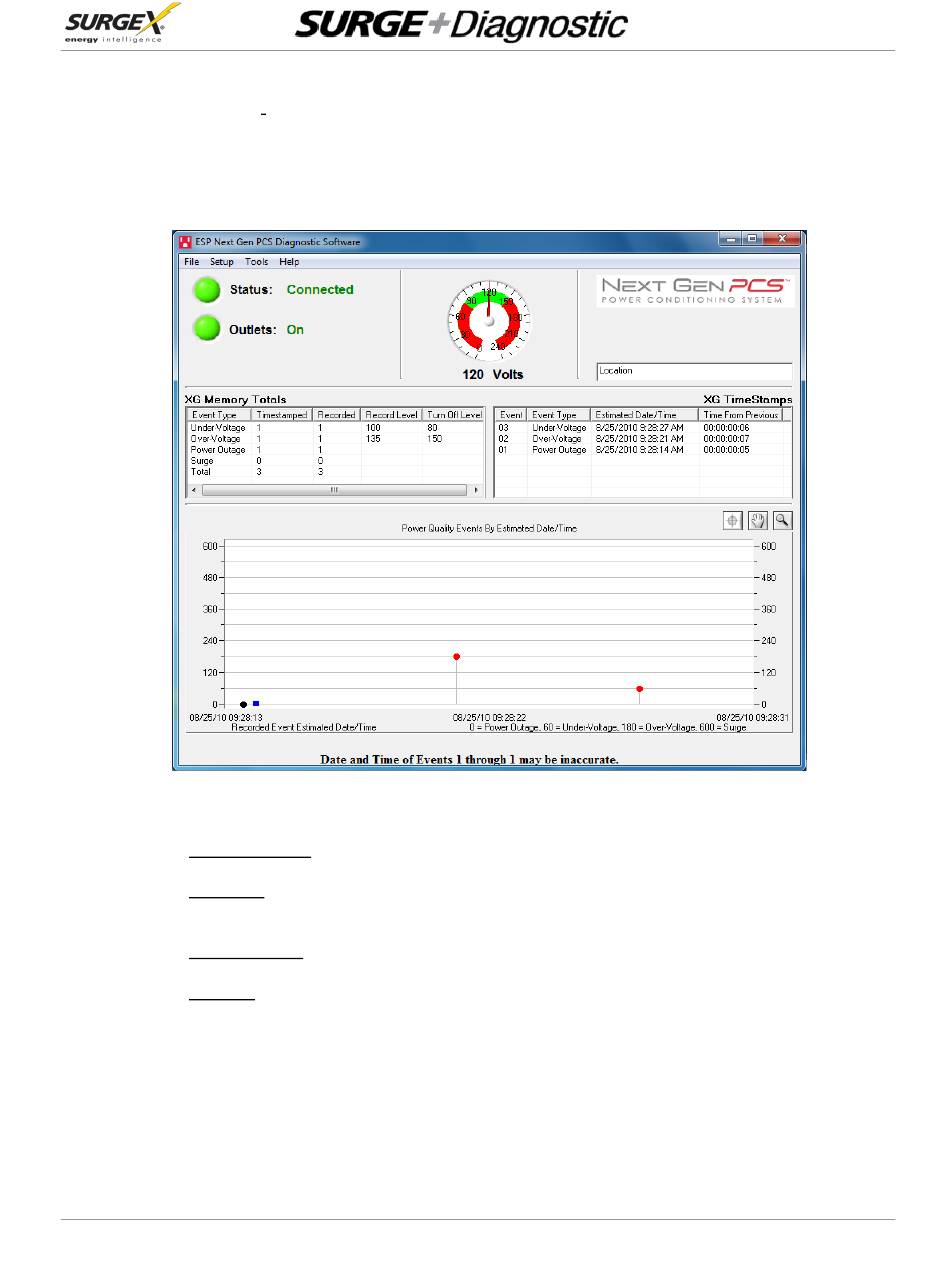Screen dimensions: 950x1267
Task: Click the Estimated Date/Time column header
Action: [645, 414]
